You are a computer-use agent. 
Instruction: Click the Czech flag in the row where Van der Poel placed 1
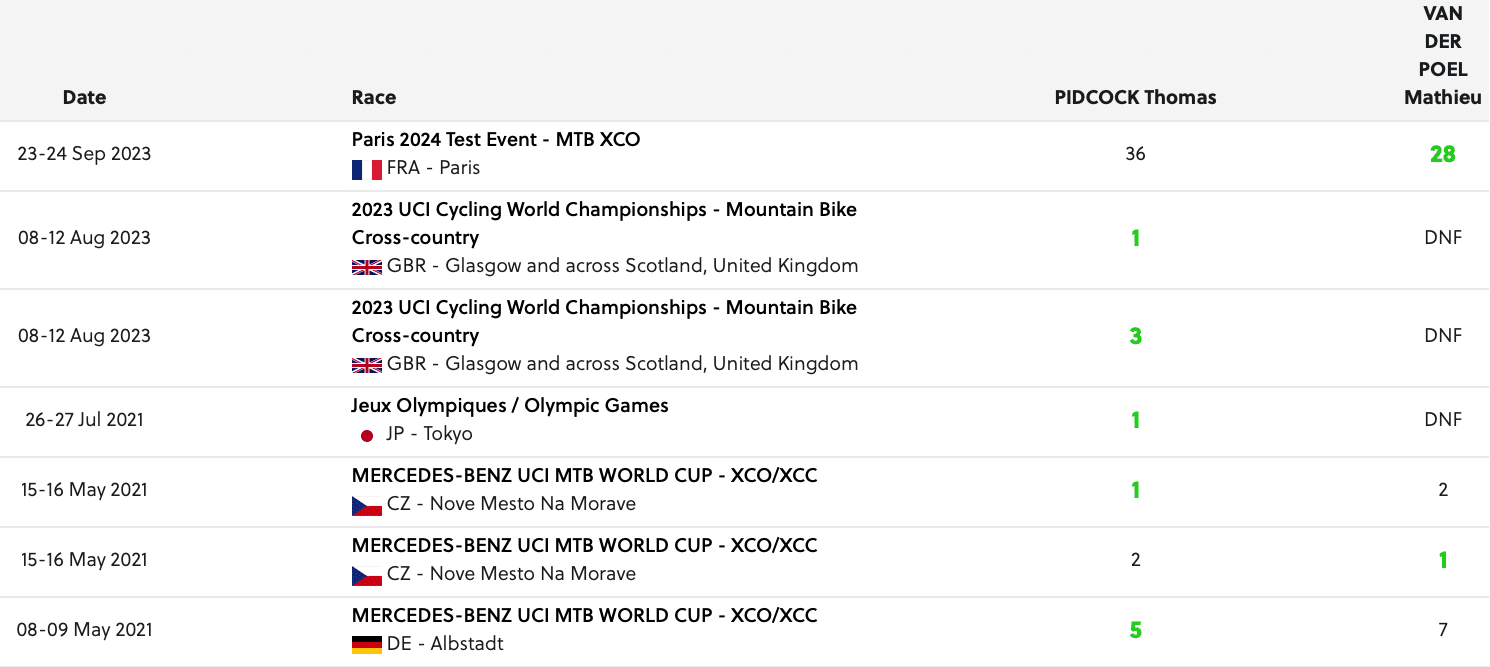click(367, 575)
